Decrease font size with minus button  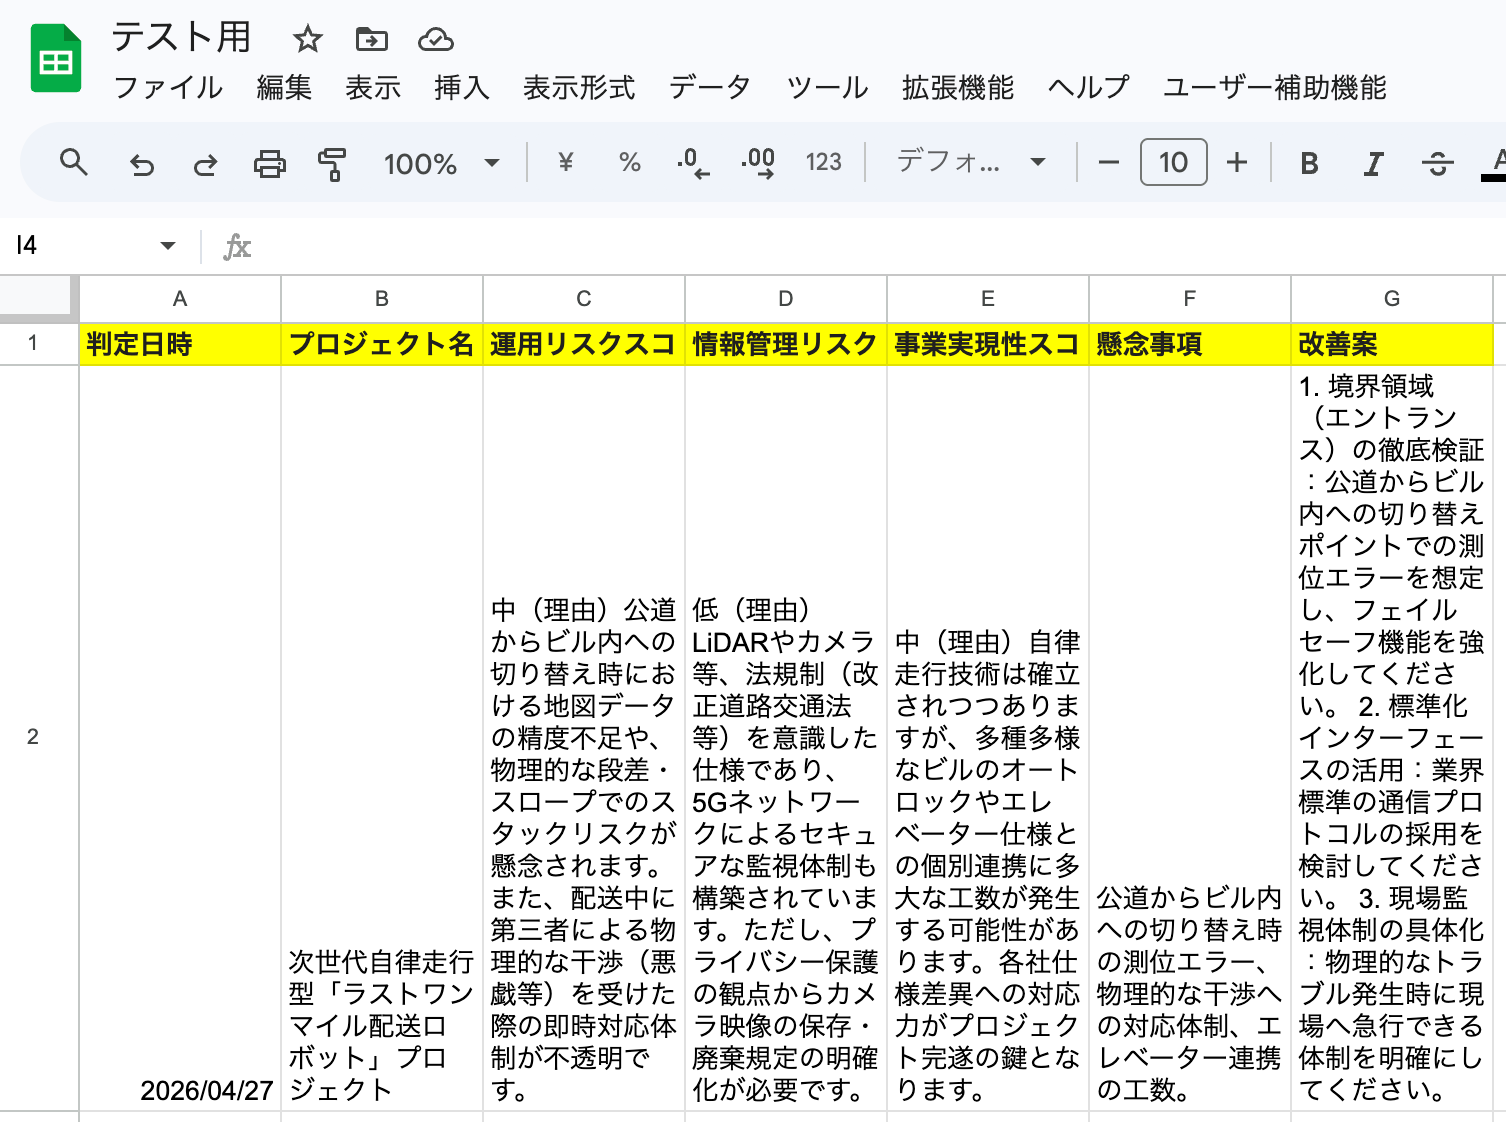pos(1108,162)
